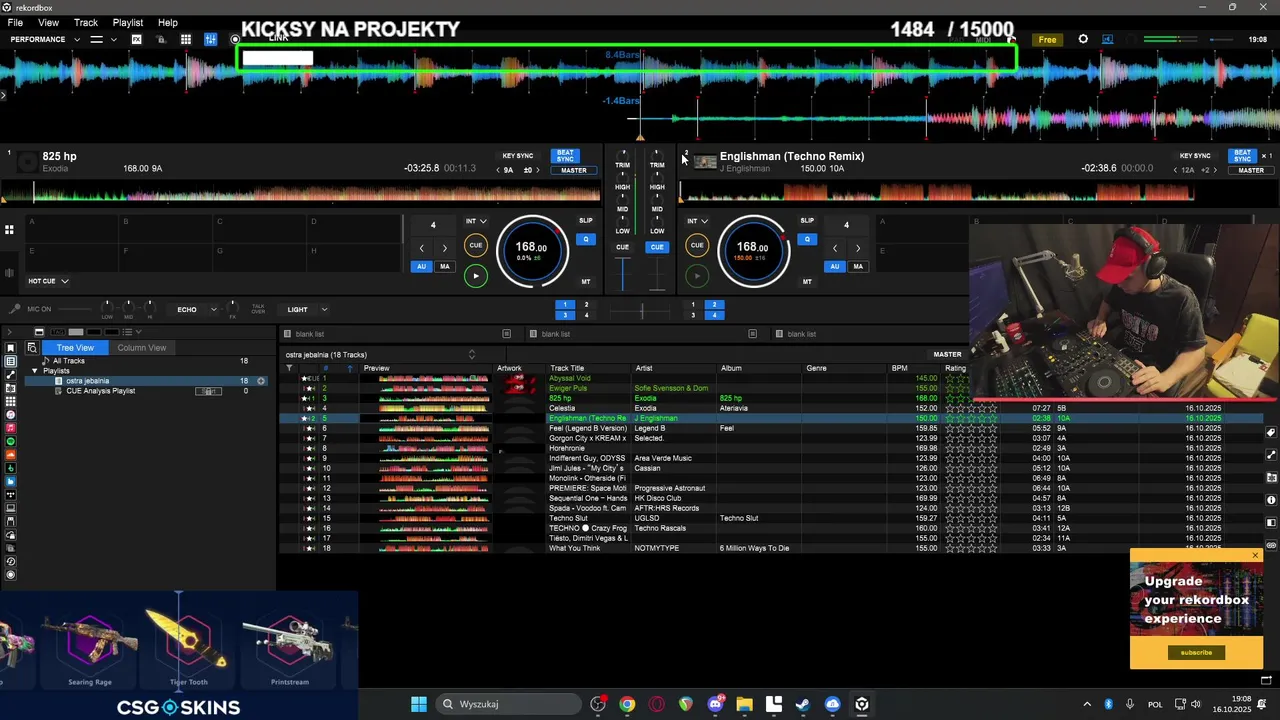Screen dimensions: 1280x720
Task: Adjust channel 1 volume fader
Action: pos(622,273)
